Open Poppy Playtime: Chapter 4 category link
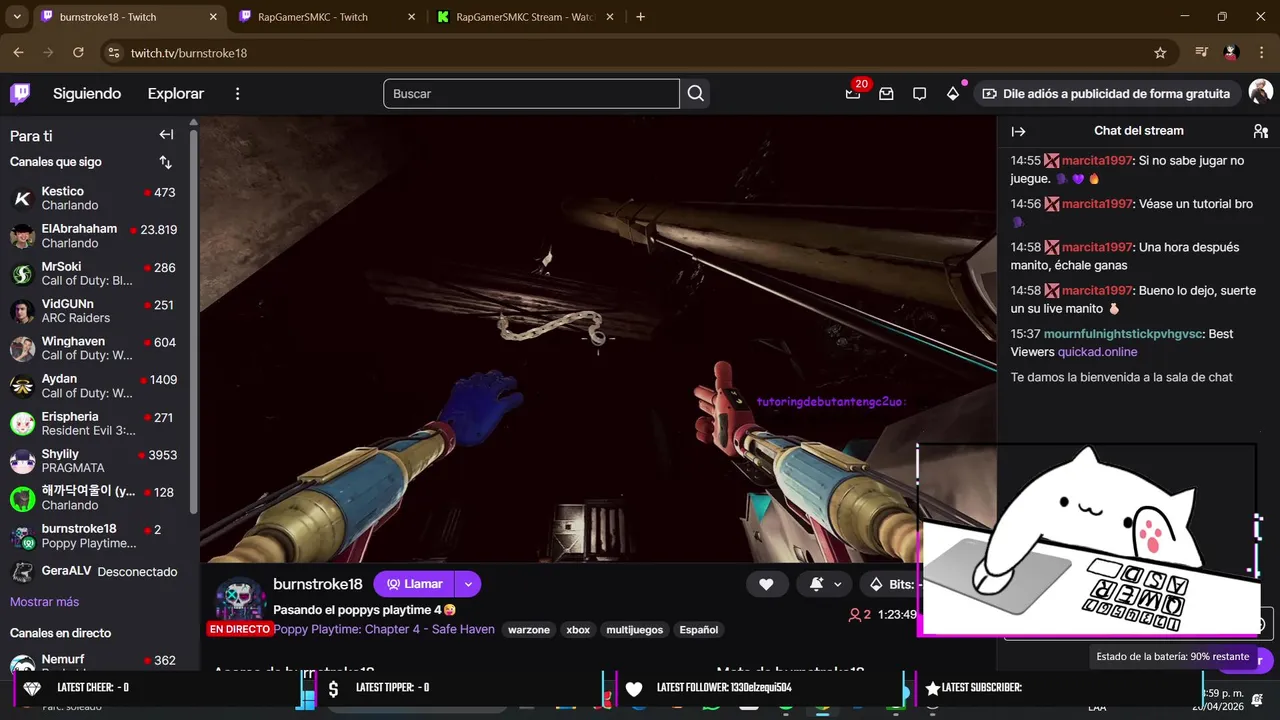The image size is (1280, 720). (x=384, y=630)
